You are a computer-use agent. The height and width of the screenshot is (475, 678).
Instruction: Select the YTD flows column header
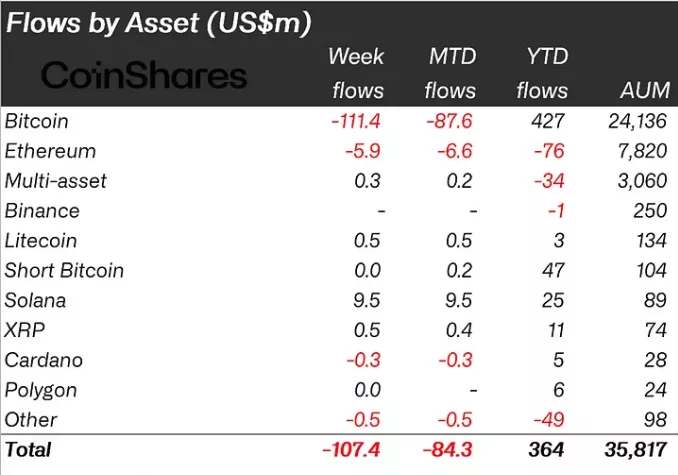(x=541, y=73)
